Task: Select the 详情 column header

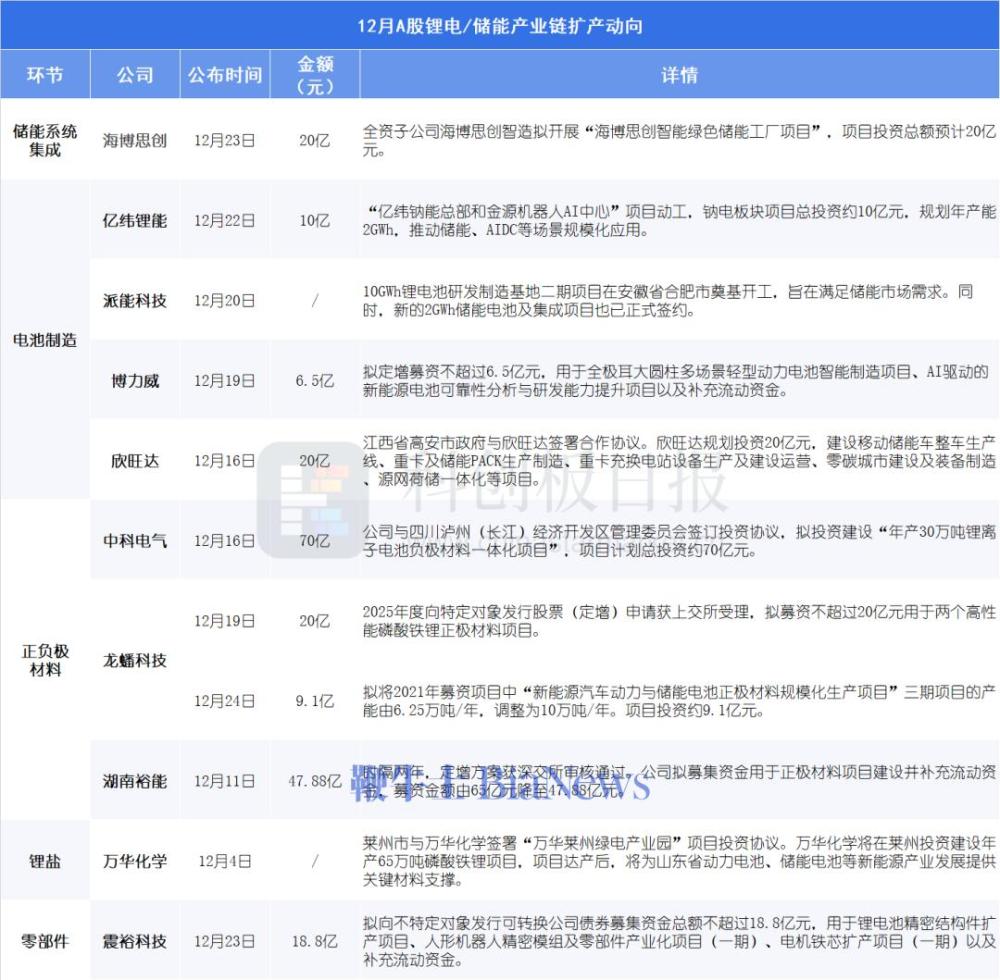Action: click(x=681, y=74)
